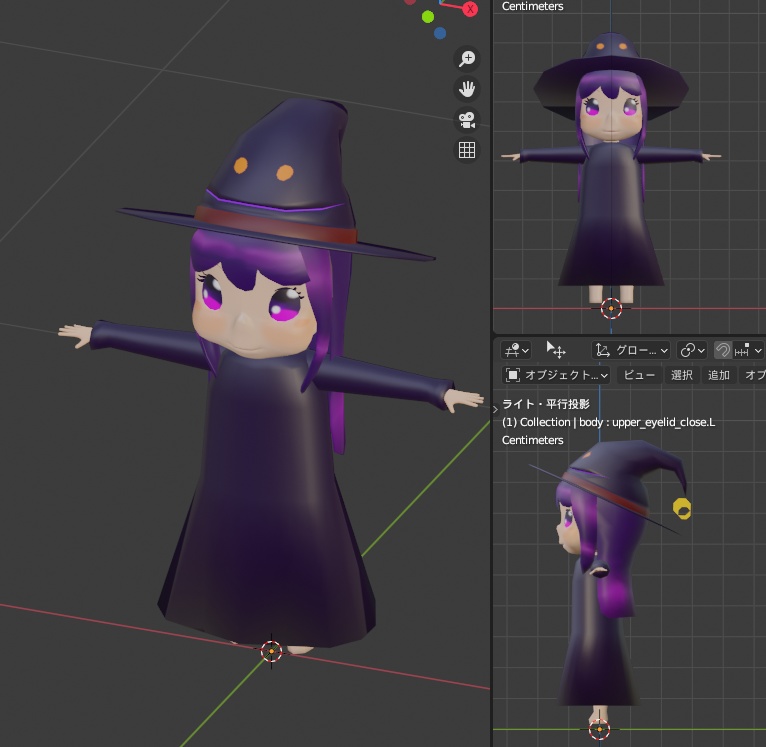
Task: Open the 追加 menu
Action: point(719,375)
